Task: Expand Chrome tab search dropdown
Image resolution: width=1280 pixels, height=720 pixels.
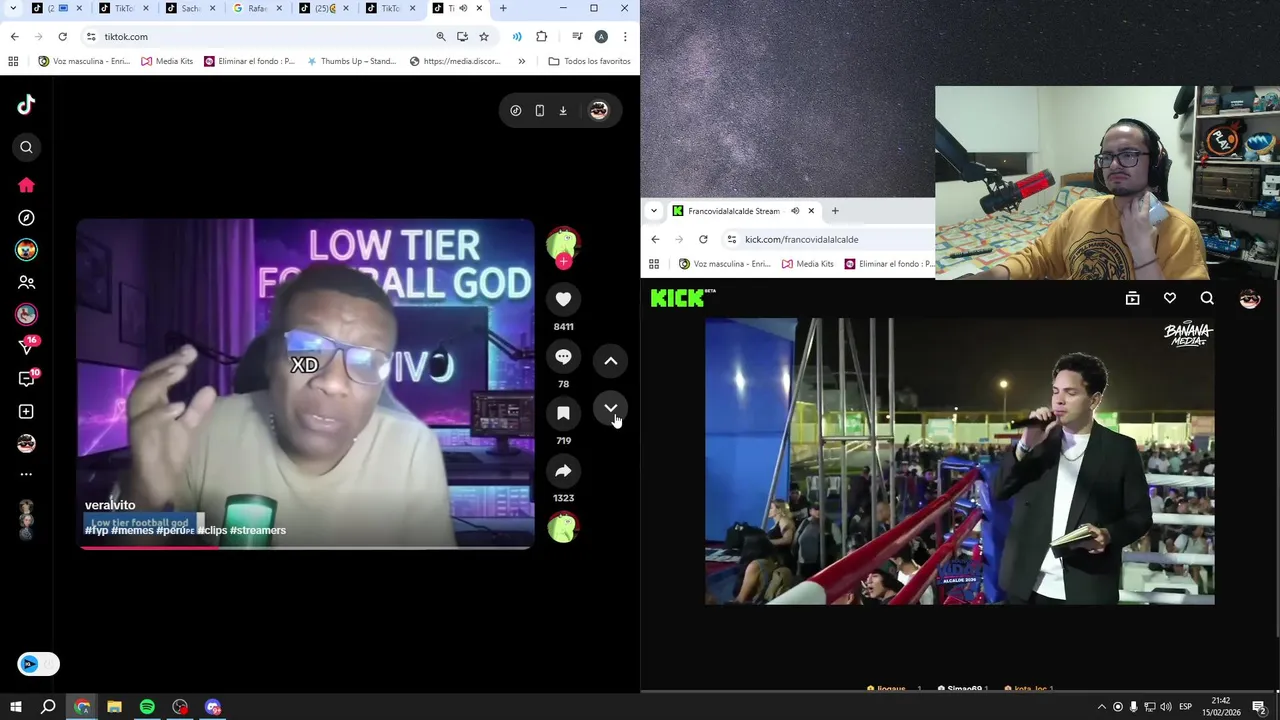Action: click(13, 8)
